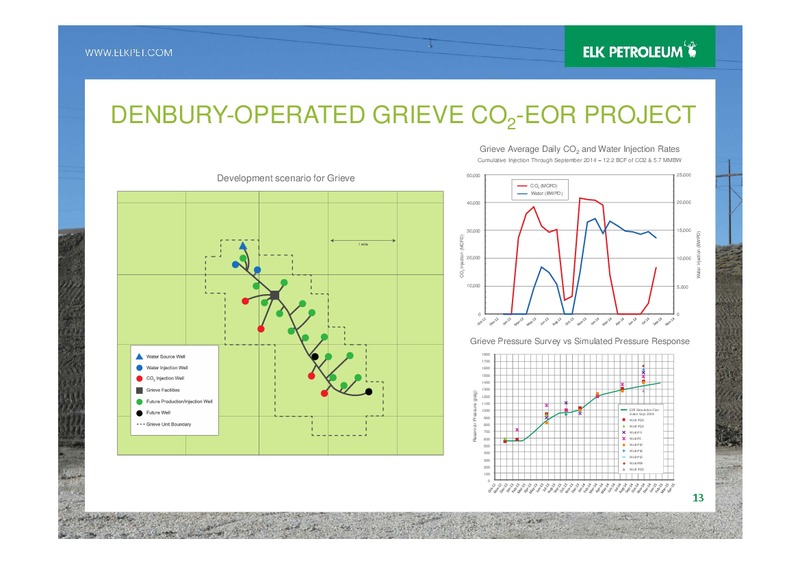The image size is (800, 565).
Task: Click the blue circle icon in map legend
Action: (139, 367)
